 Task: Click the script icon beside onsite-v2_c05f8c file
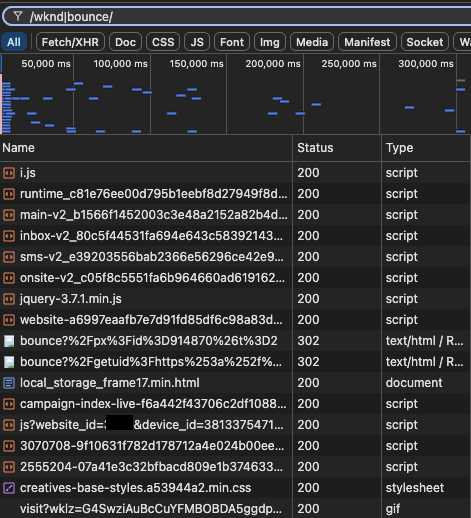pyautogui.click(x=9, y=278)
